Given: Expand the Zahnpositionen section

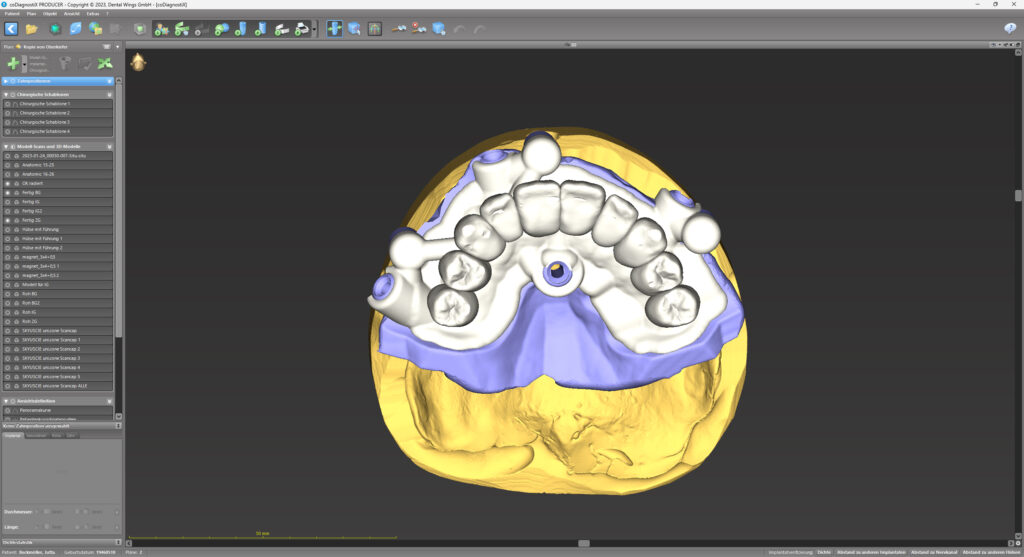Looking at the screenshot, I should (x=7, y=81).
